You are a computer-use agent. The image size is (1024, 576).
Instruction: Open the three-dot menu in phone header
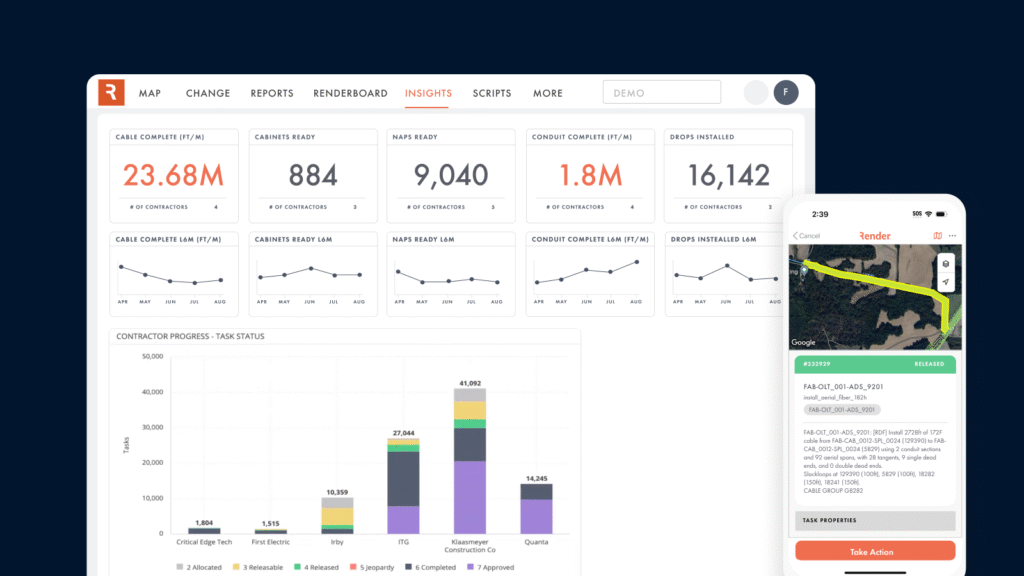pos(952,236)
